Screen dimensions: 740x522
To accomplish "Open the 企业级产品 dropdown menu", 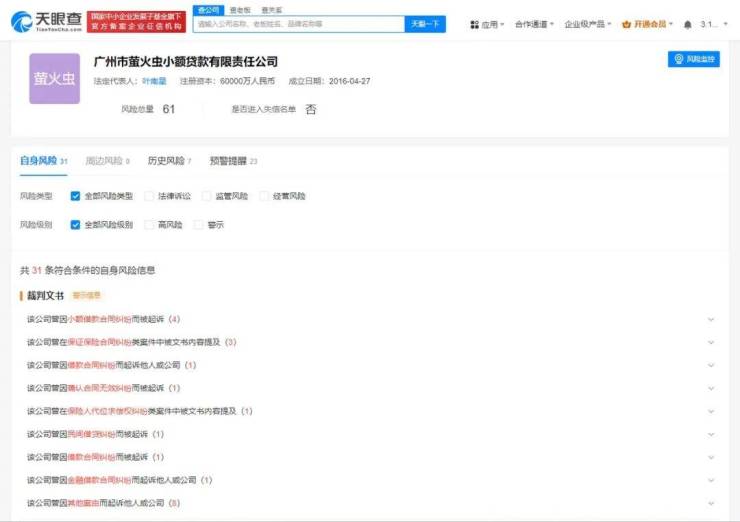I will pos(588,24).
